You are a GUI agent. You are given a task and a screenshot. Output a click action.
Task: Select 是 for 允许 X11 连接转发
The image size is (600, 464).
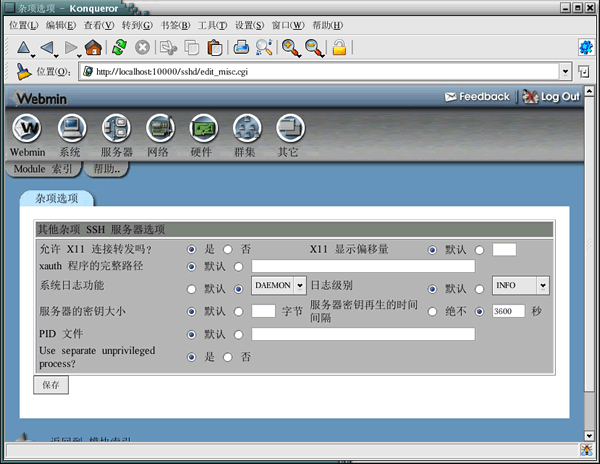point(191,250)
